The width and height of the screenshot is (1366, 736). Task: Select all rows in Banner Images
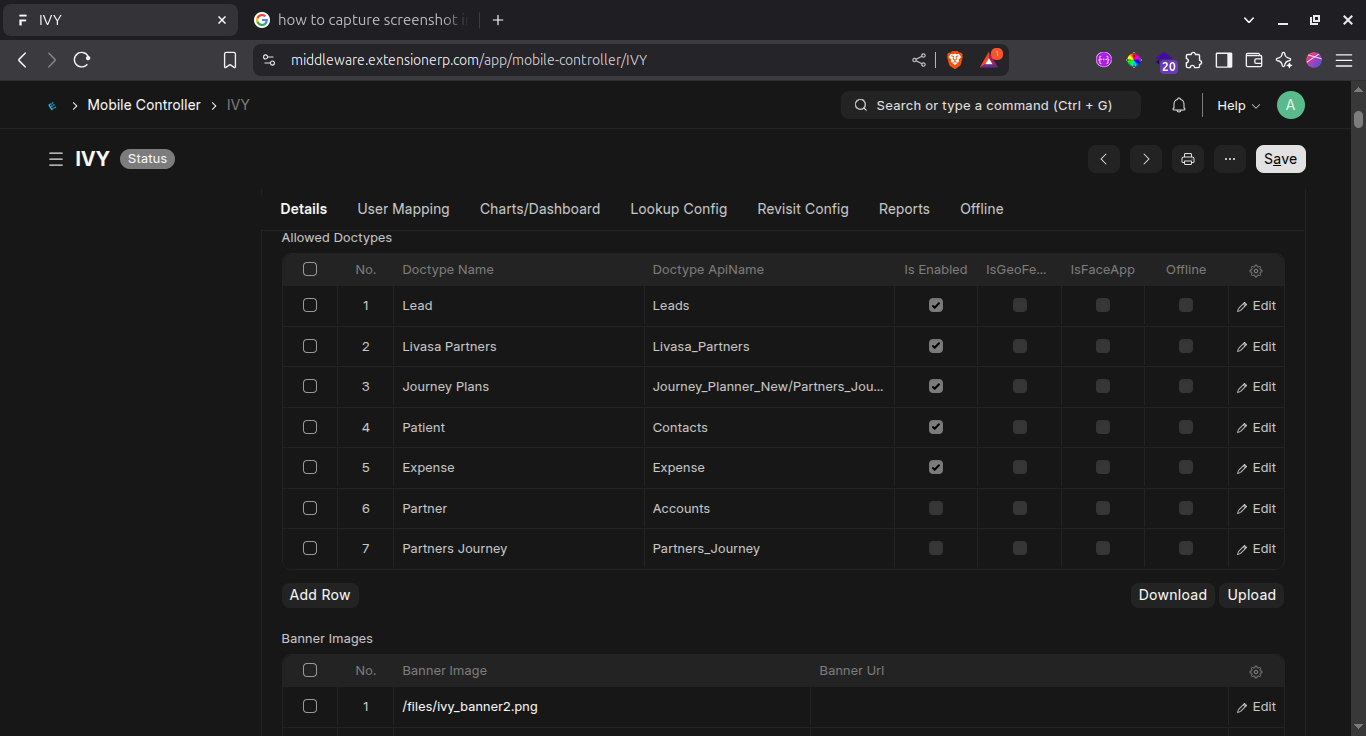310,670
